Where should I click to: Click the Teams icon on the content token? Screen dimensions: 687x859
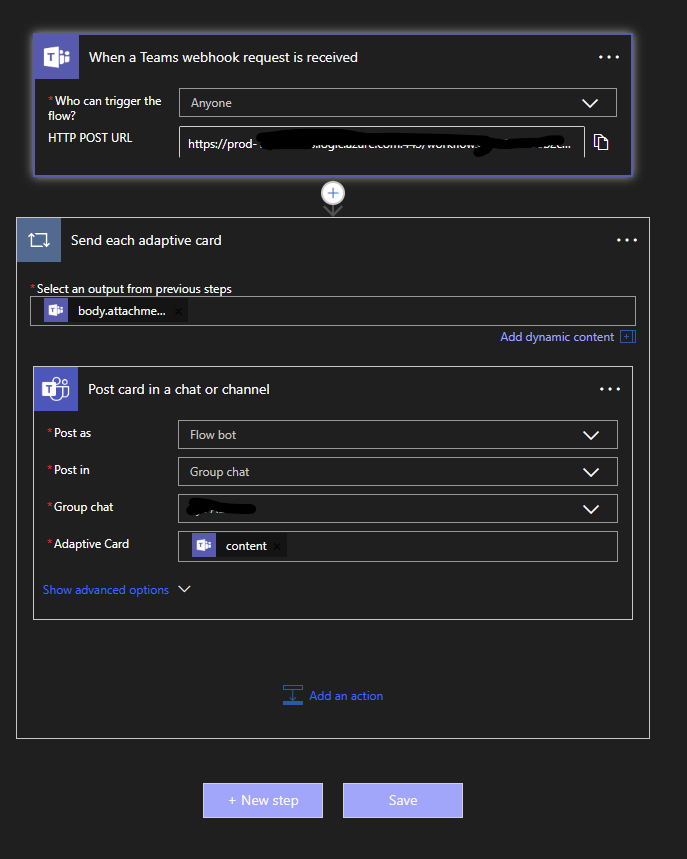(x=204, y=546)
